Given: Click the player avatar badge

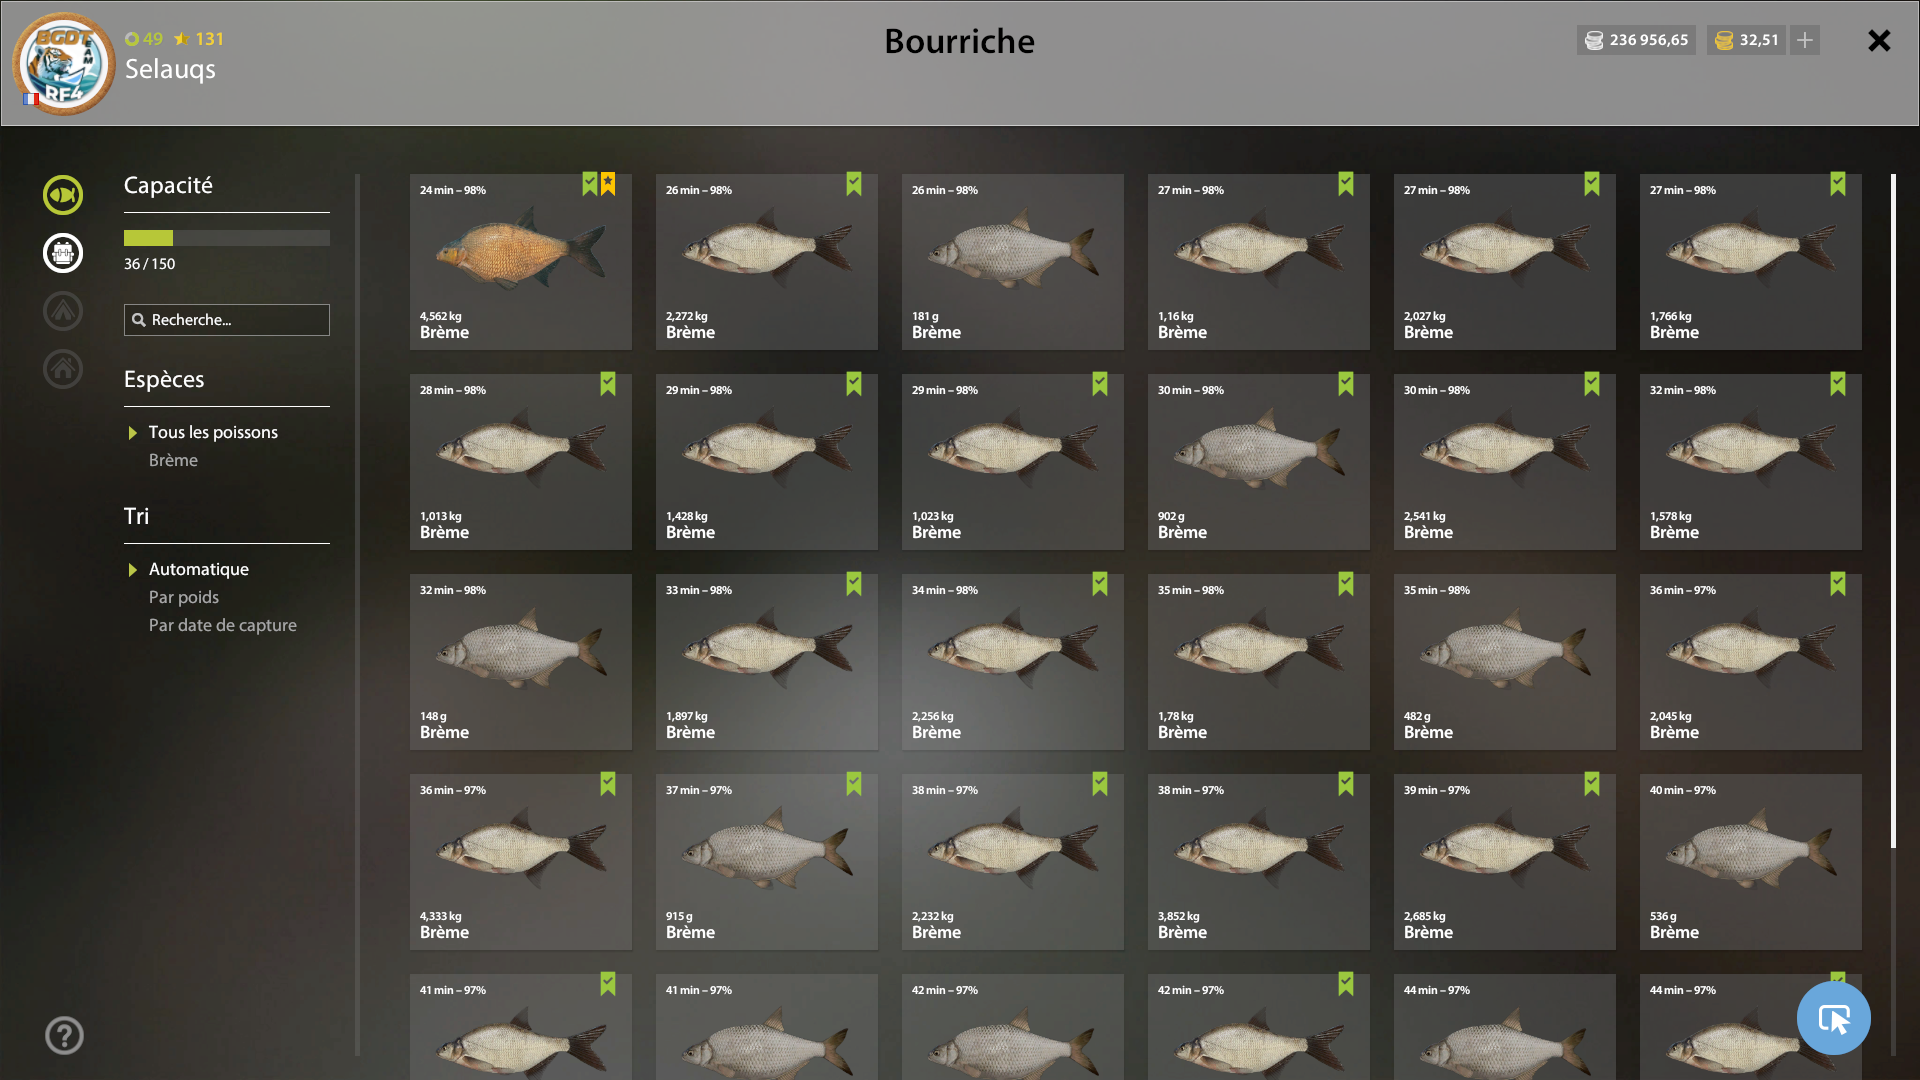Looking at the screenshot, I should [63, 63].
